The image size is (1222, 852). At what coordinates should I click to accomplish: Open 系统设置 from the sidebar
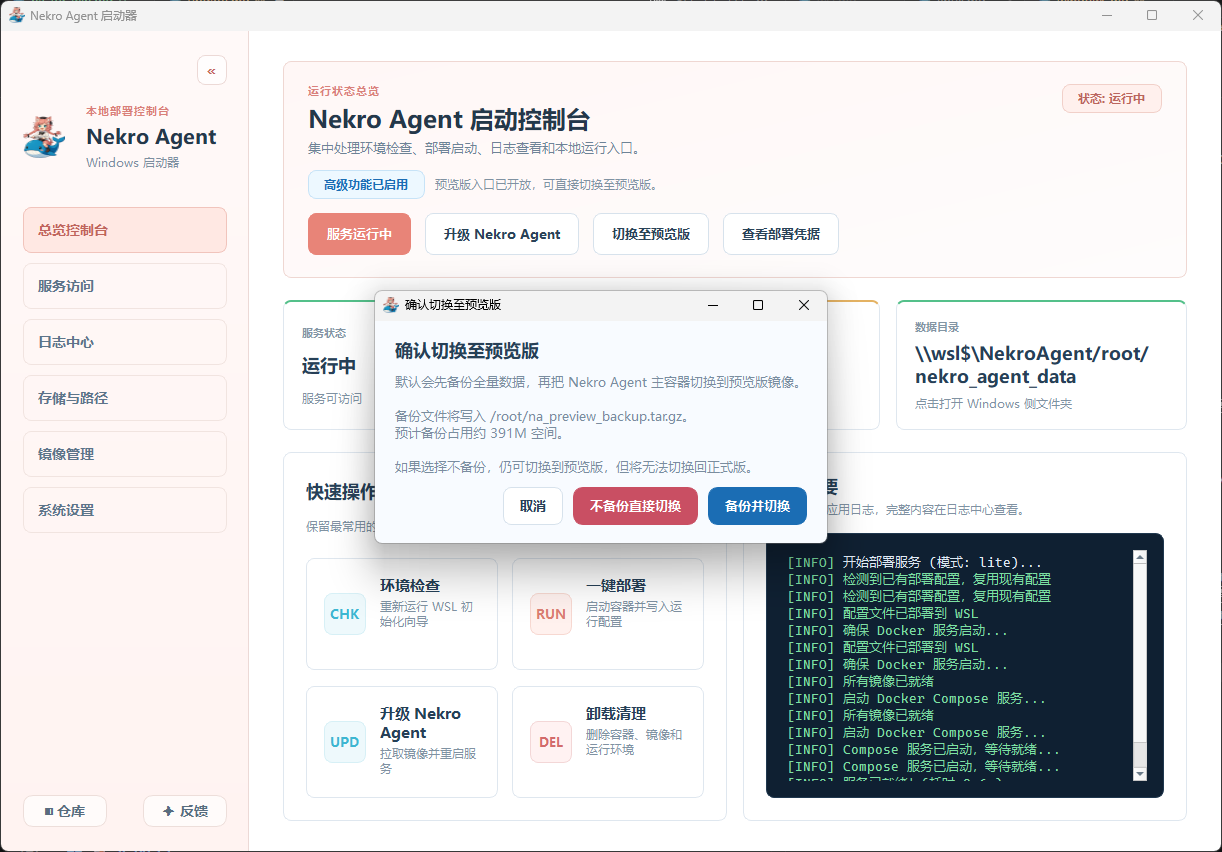point(125,510)
